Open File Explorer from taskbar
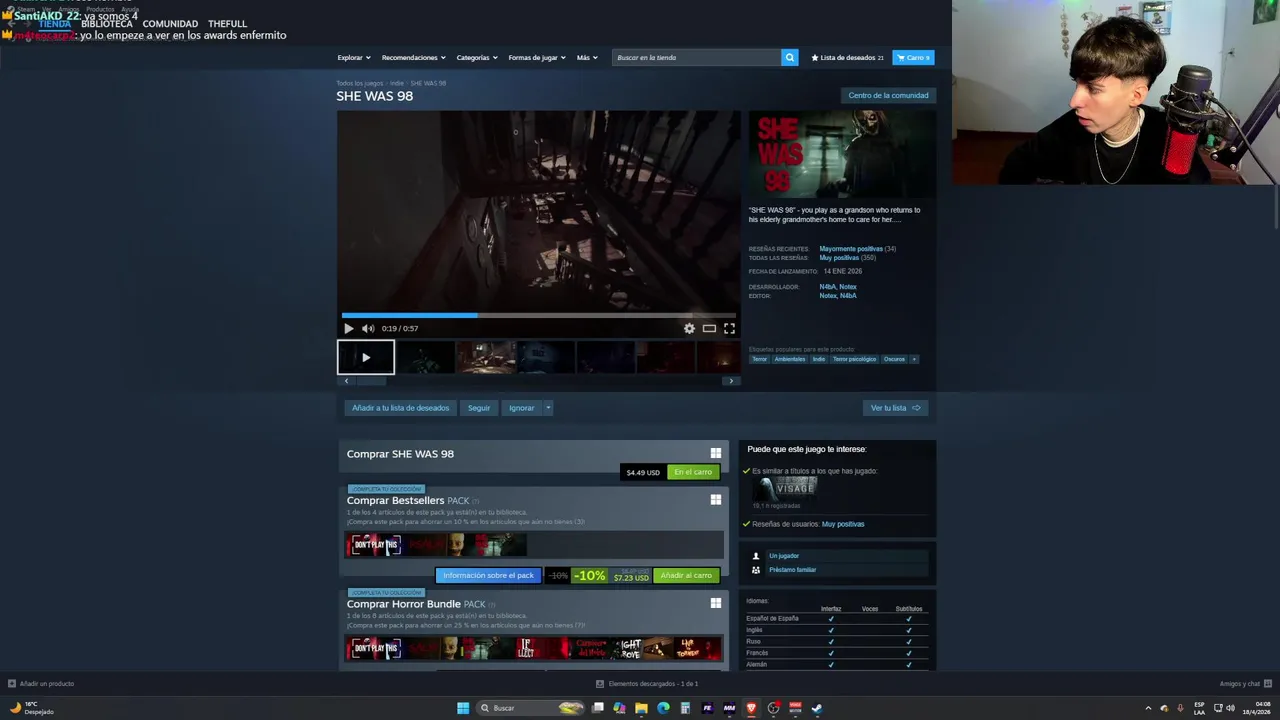The width and height of the screenshot is (1280, 720). pos(641,708)
